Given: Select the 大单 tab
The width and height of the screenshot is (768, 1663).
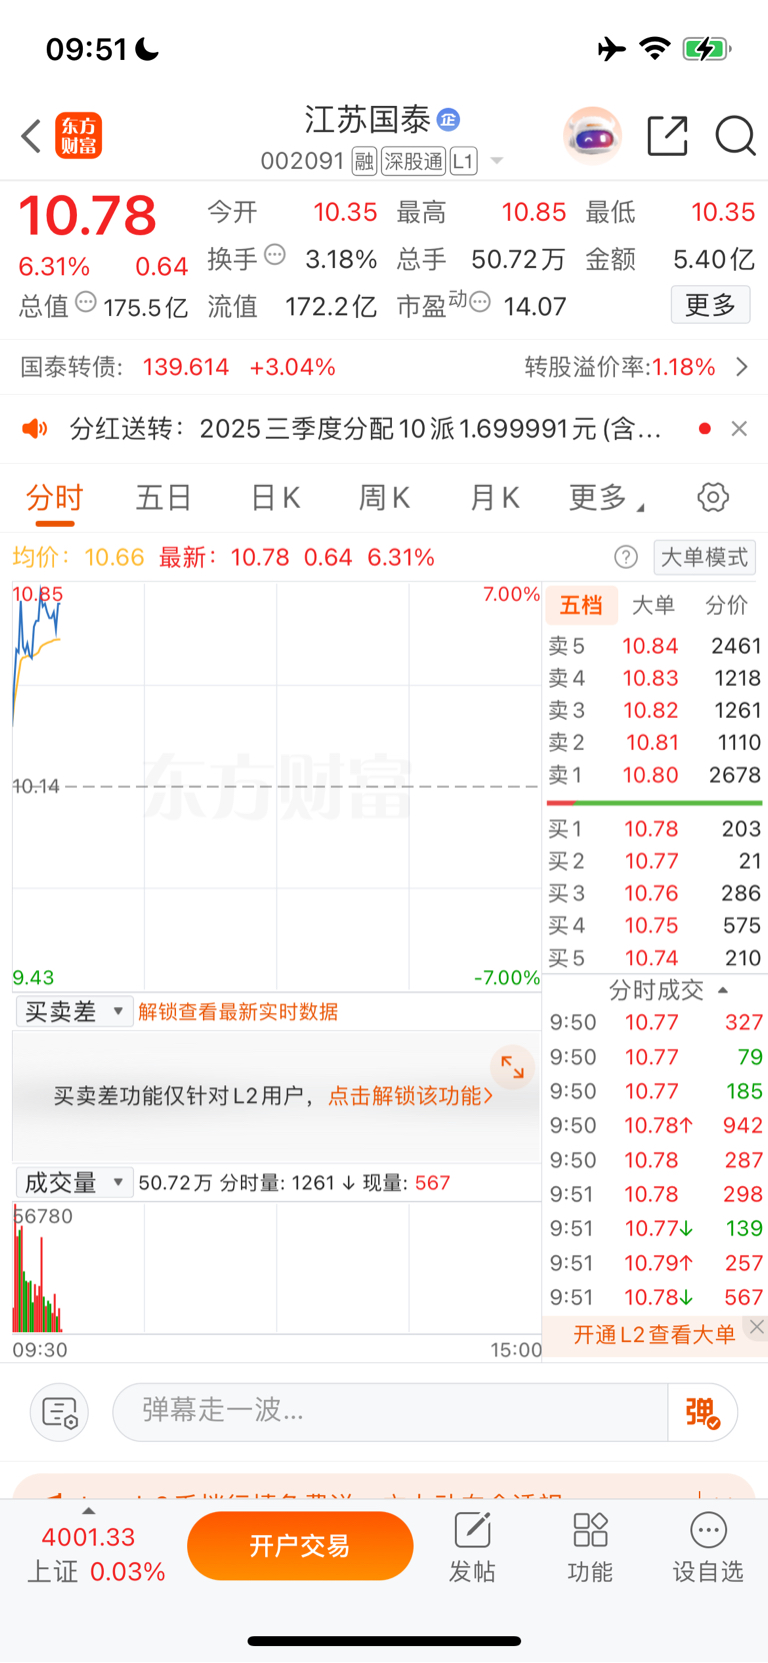Looking at the screenshot, I should (654, 605).
